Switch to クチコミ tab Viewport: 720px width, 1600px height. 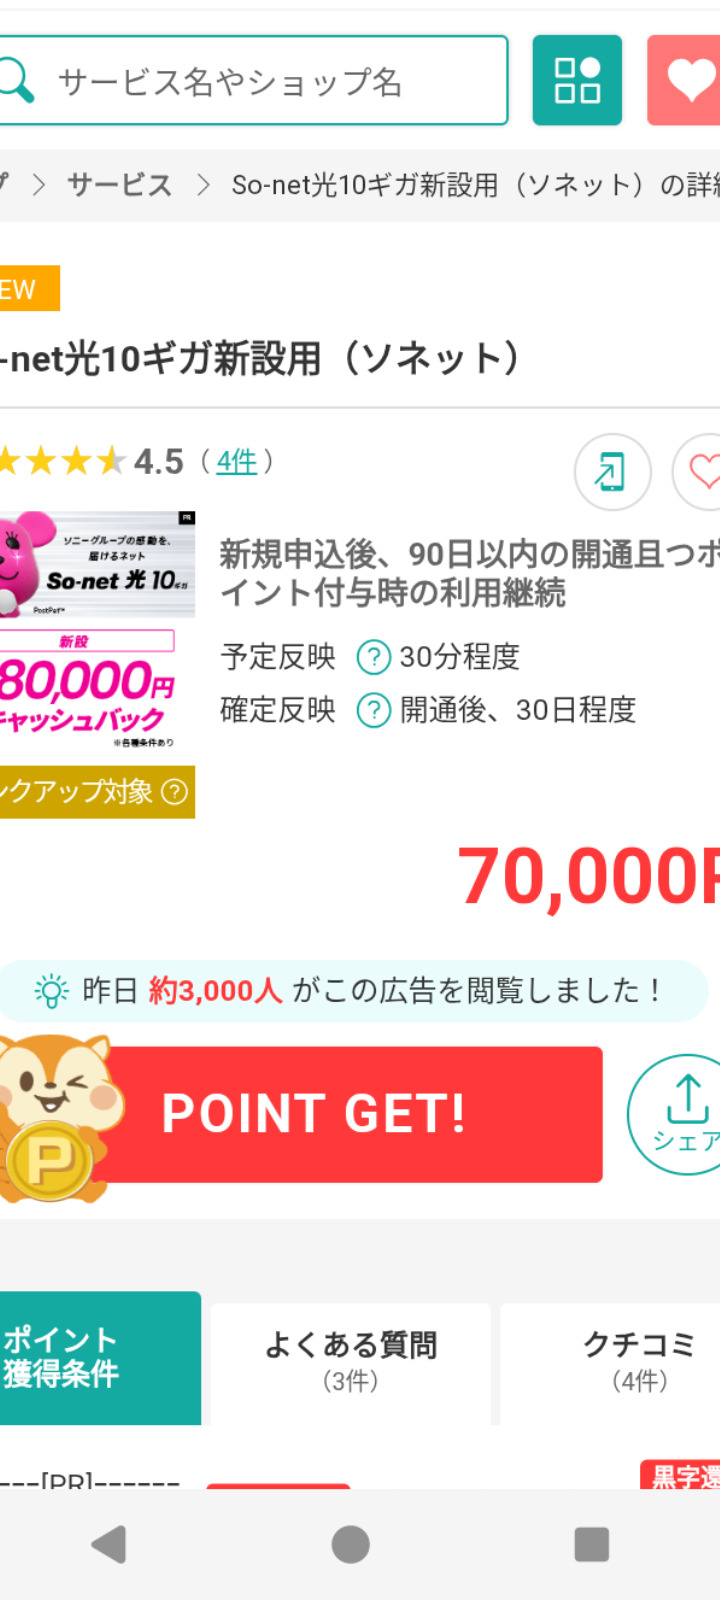(x=638, y=1360)
